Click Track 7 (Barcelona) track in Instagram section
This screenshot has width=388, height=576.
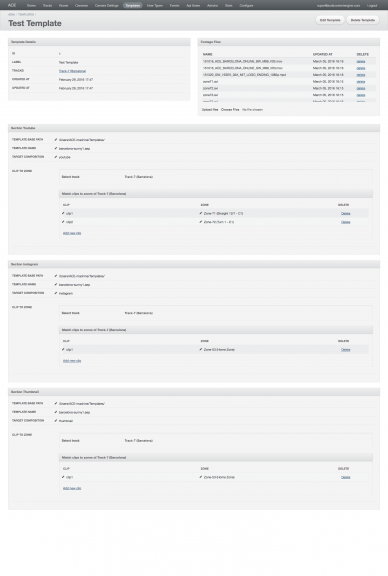pos(139,313)
